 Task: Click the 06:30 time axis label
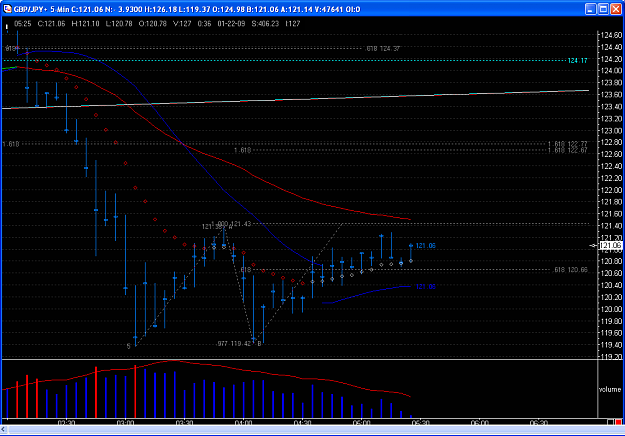click(x=538, y=422)
